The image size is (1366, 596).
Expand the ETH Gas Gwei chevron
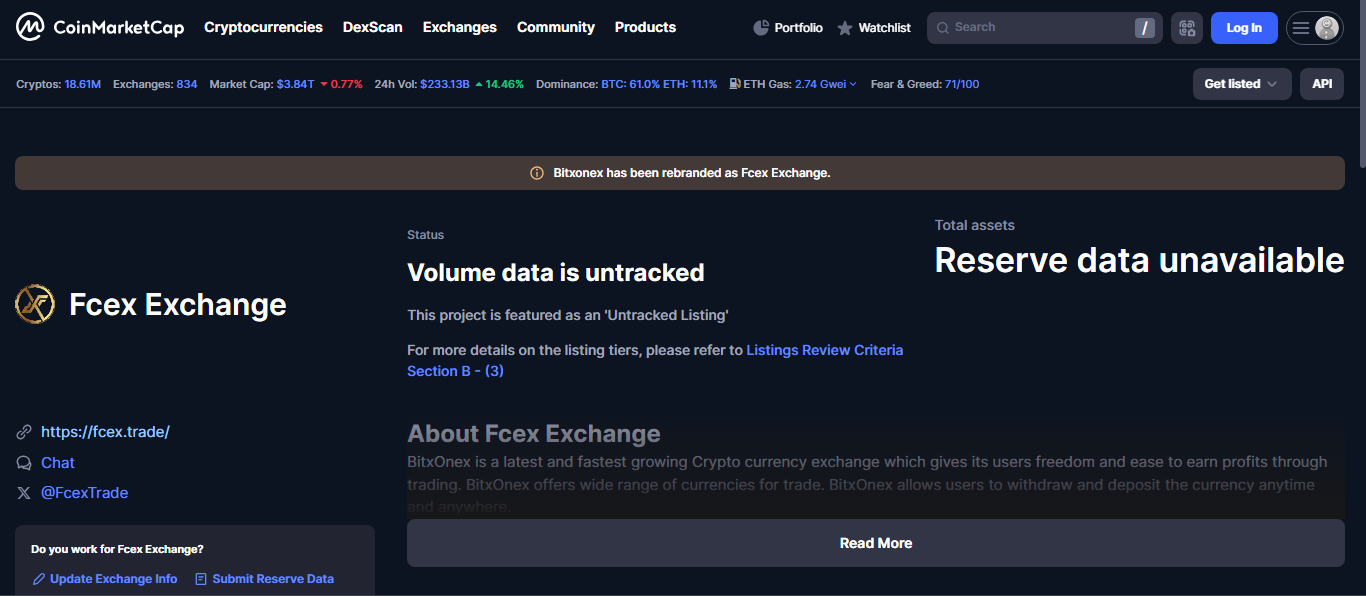(853, 85)
